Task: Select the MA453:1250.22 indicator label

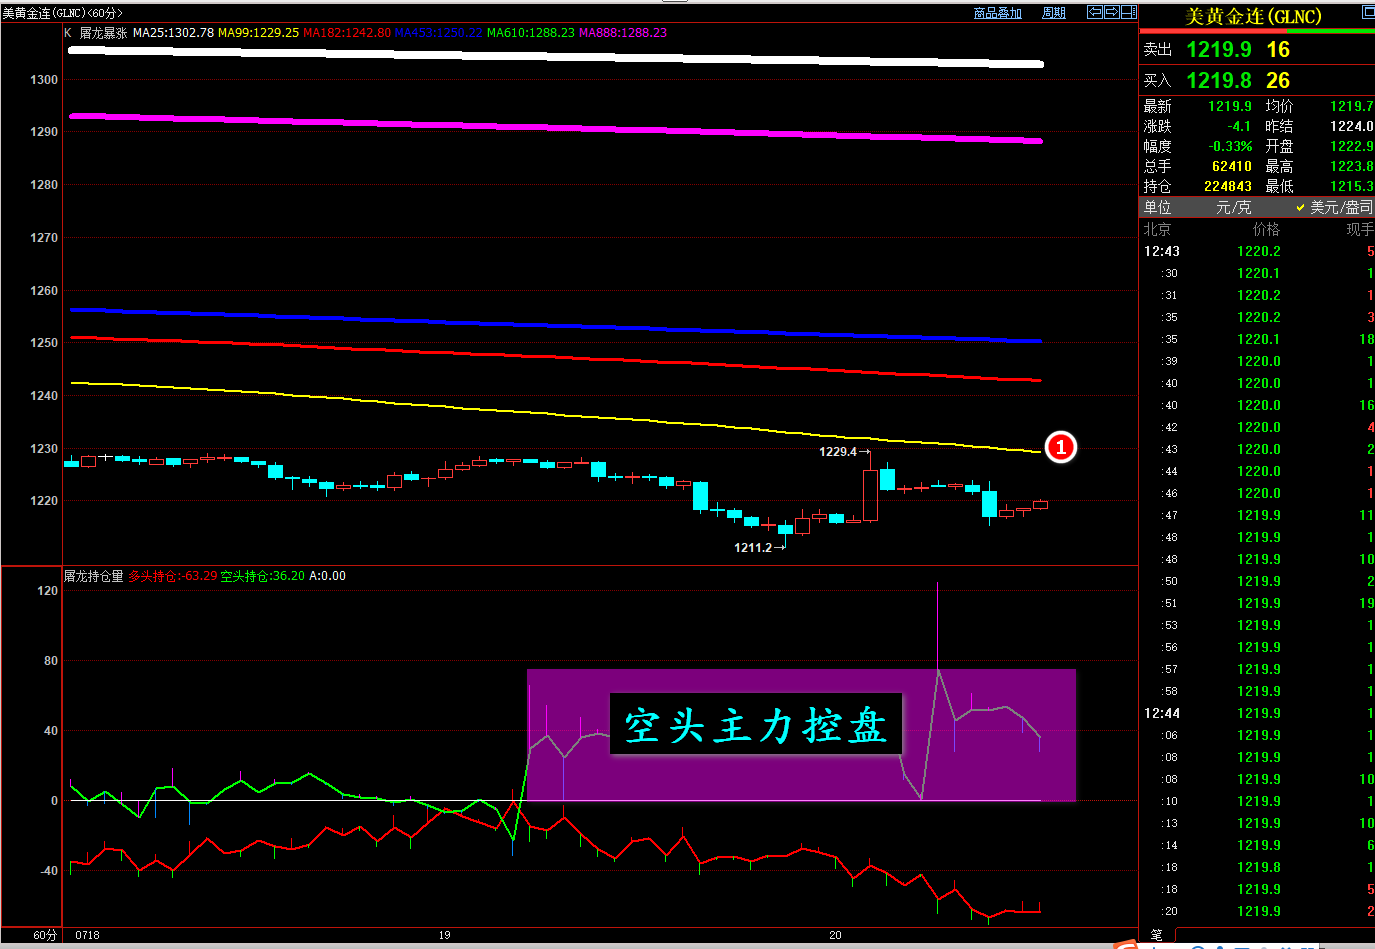Action: coord(439,33)
